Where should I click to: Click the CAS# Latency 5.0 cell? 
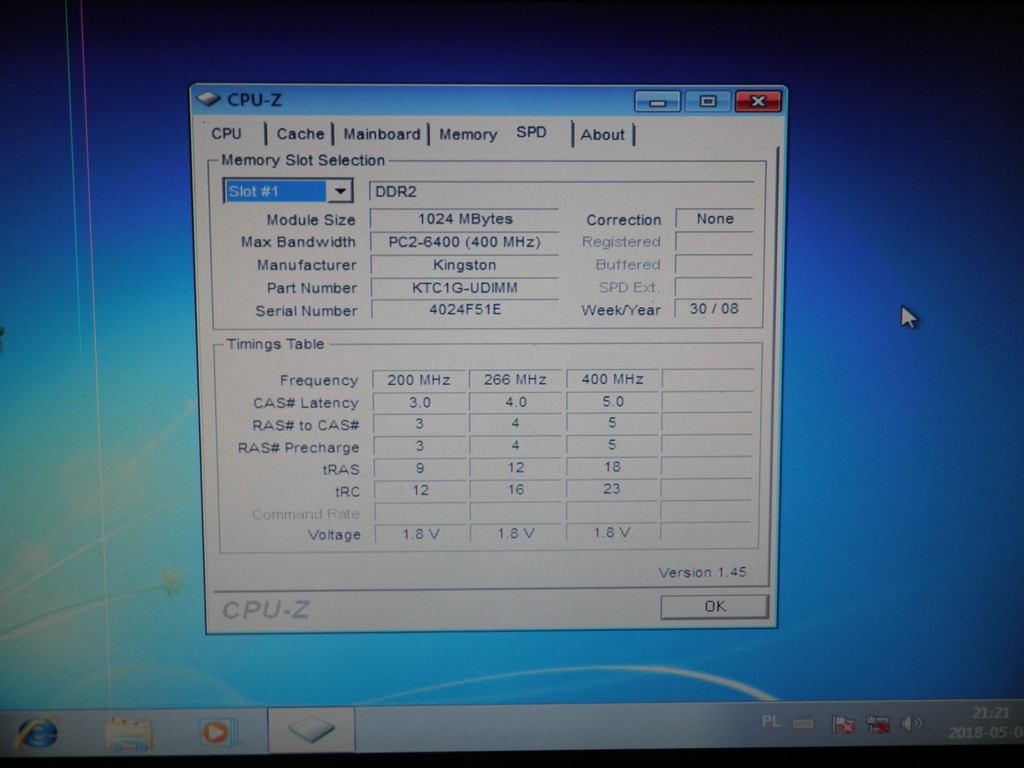(x=612, y=402)
